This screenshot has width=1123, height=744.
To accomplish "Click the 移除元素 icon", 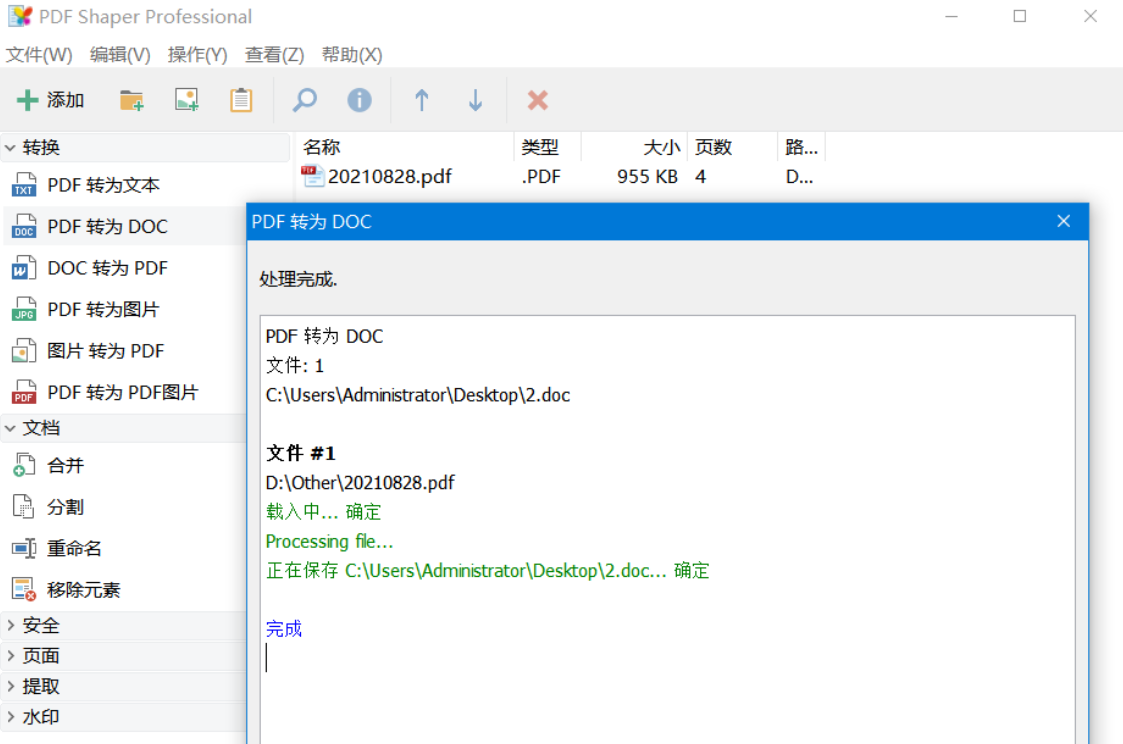I will coord(24,590).
